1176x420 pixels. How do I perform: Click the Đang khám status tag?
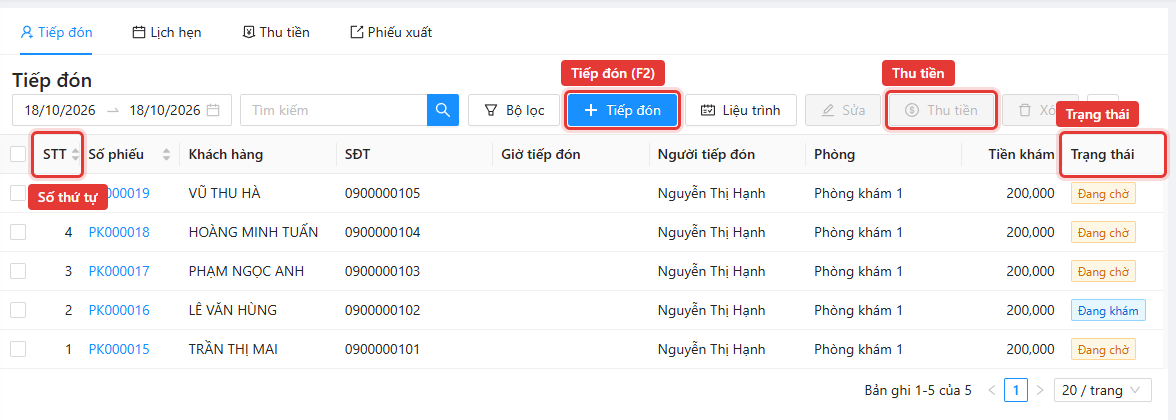tap(1108, 310)
